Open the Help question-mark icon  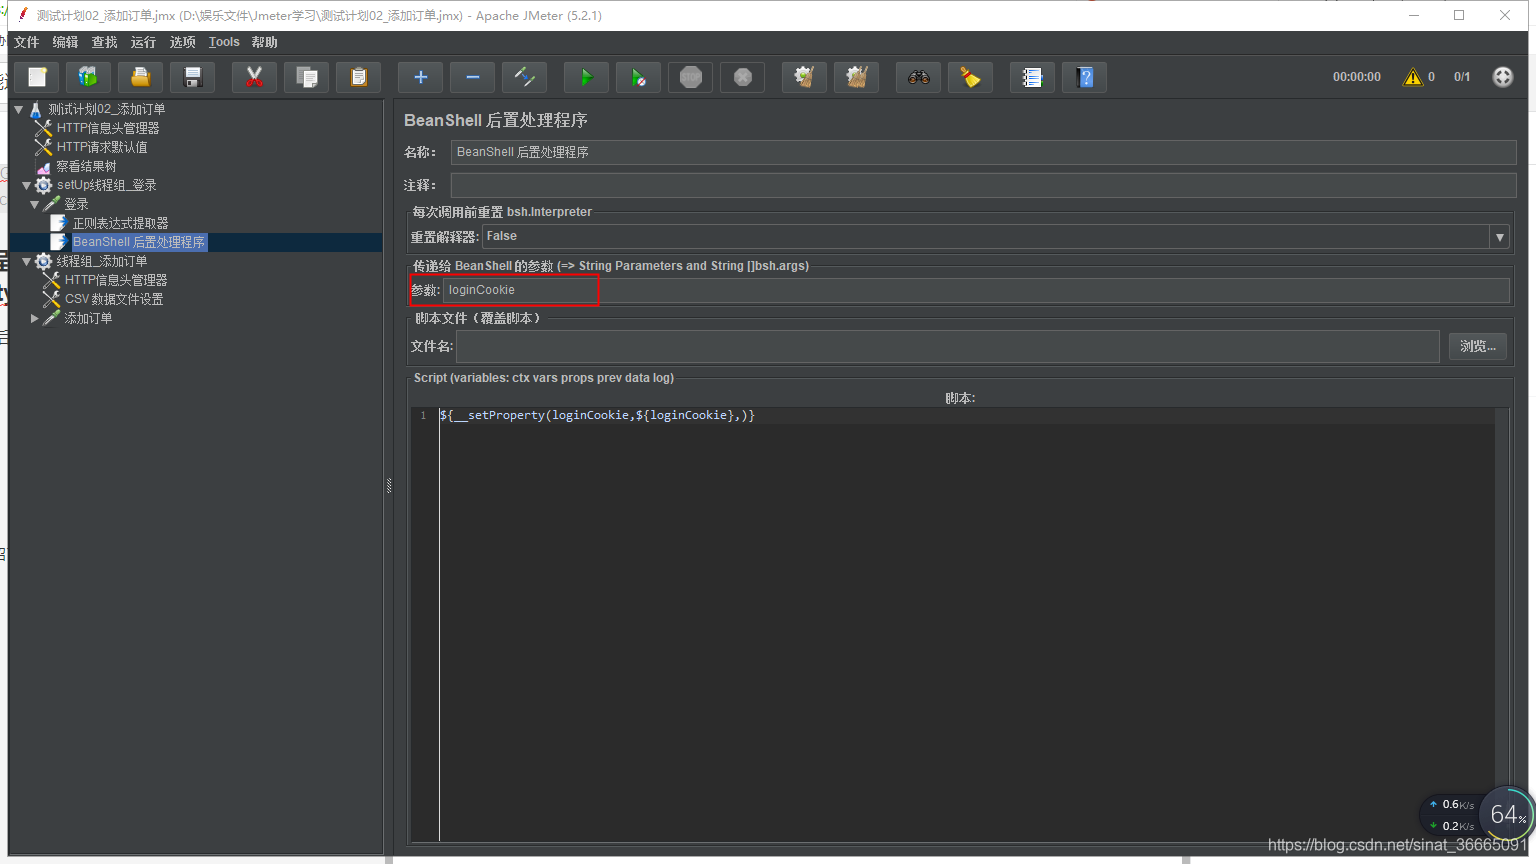pos(1085,77)
